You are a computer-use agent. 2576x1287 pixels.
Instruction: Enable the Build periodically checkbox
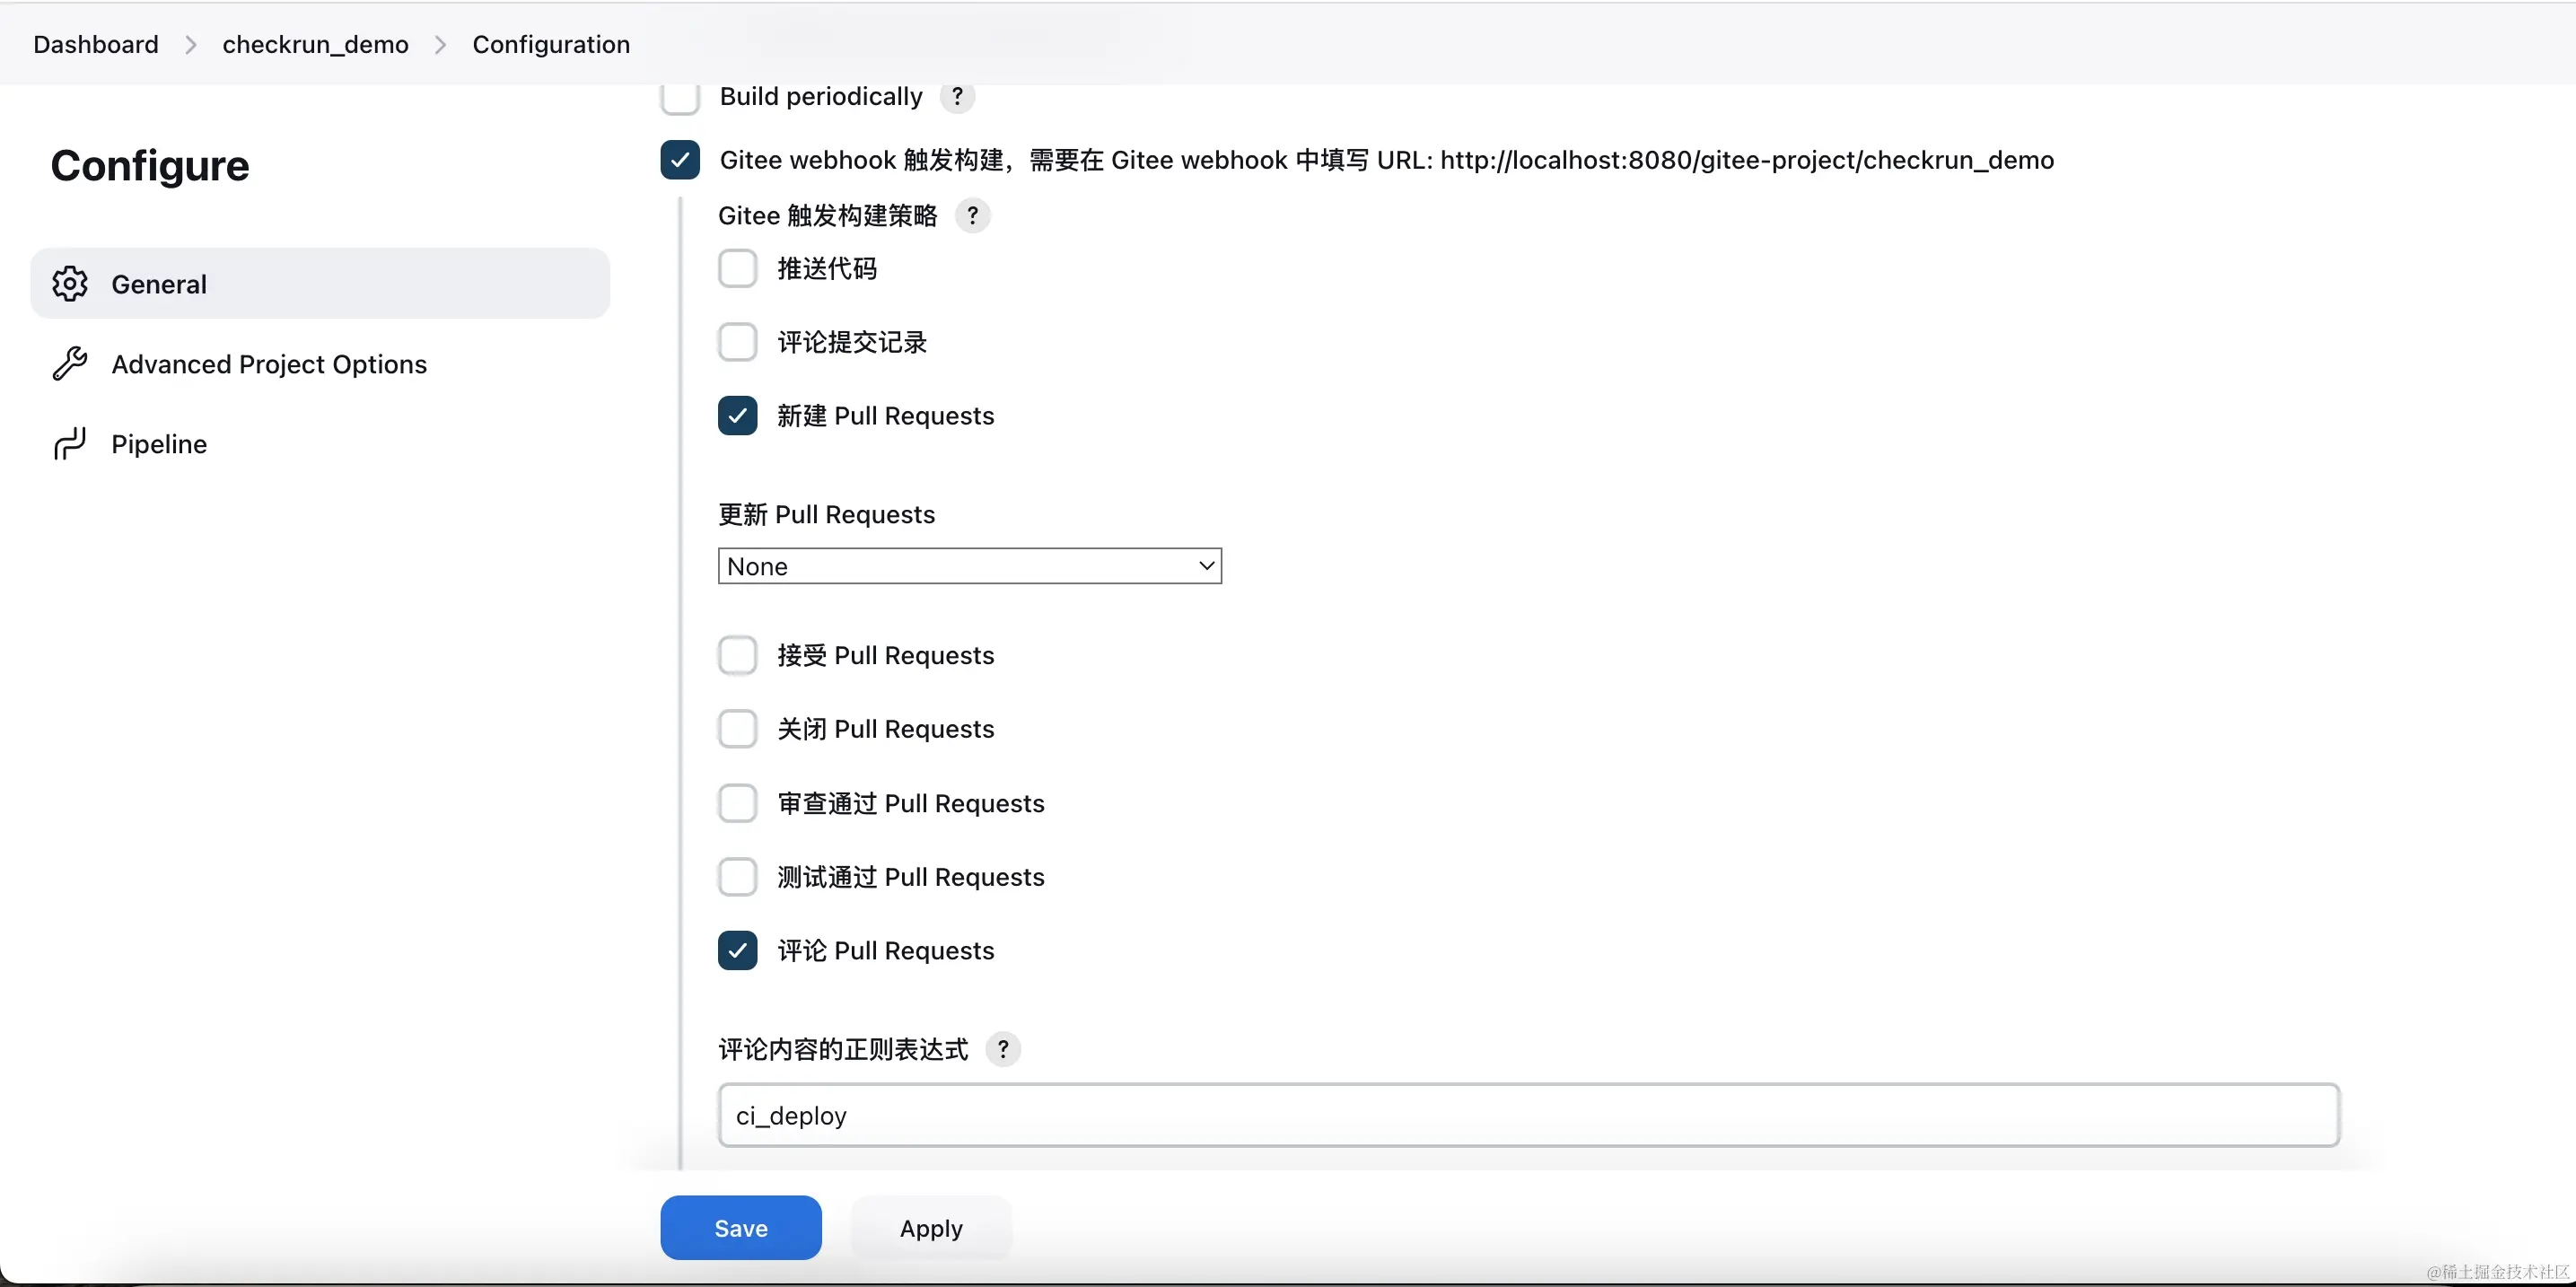click(680, 96)
